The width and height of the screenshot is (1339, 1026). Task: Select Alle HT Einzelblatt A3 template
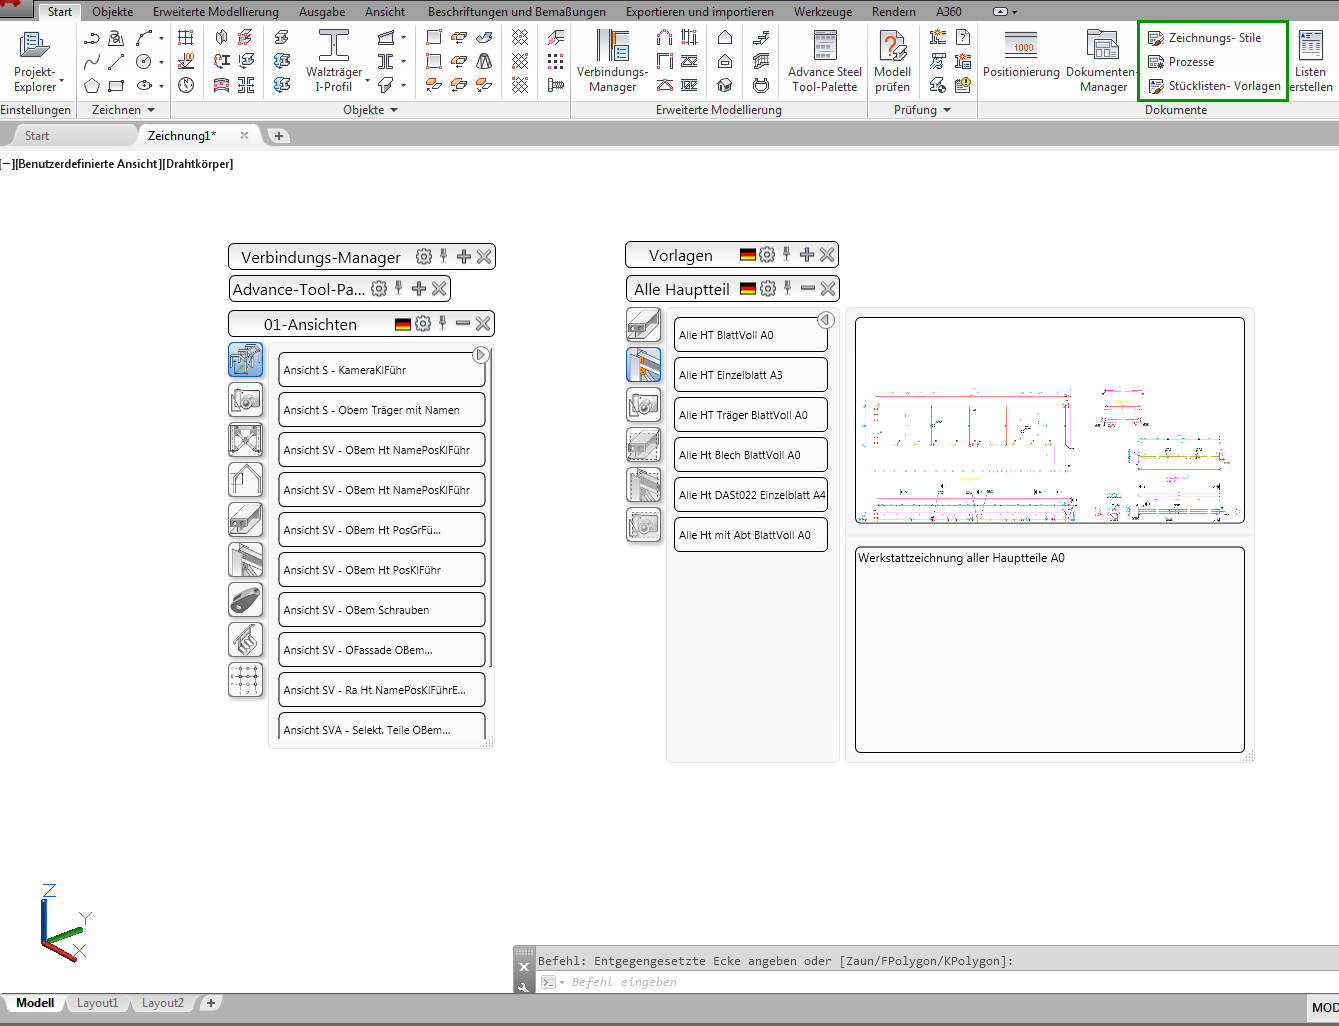(x=751, y=375)
